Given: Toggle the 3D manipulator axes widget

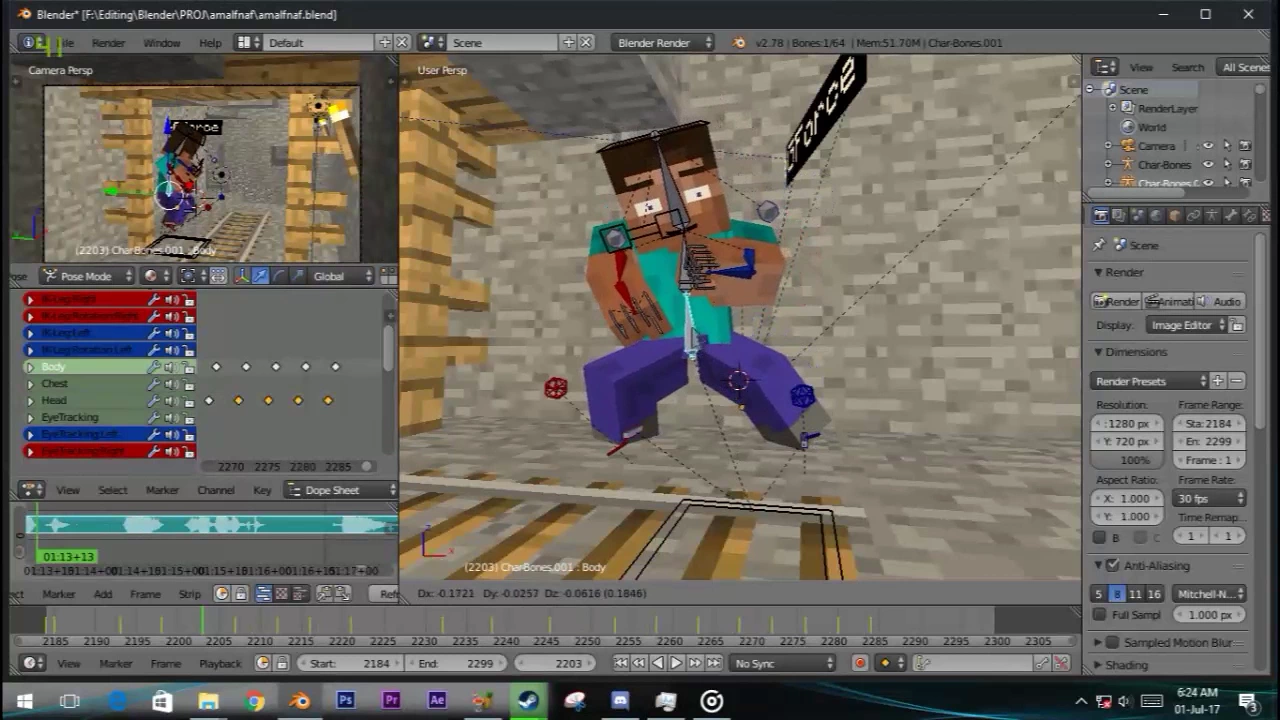Looking at the screenshot, I should tap(241, 276).
